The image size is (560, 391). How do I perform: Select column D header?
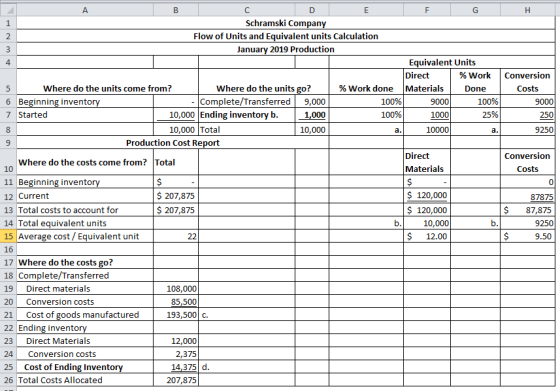[x=312, y=10]
